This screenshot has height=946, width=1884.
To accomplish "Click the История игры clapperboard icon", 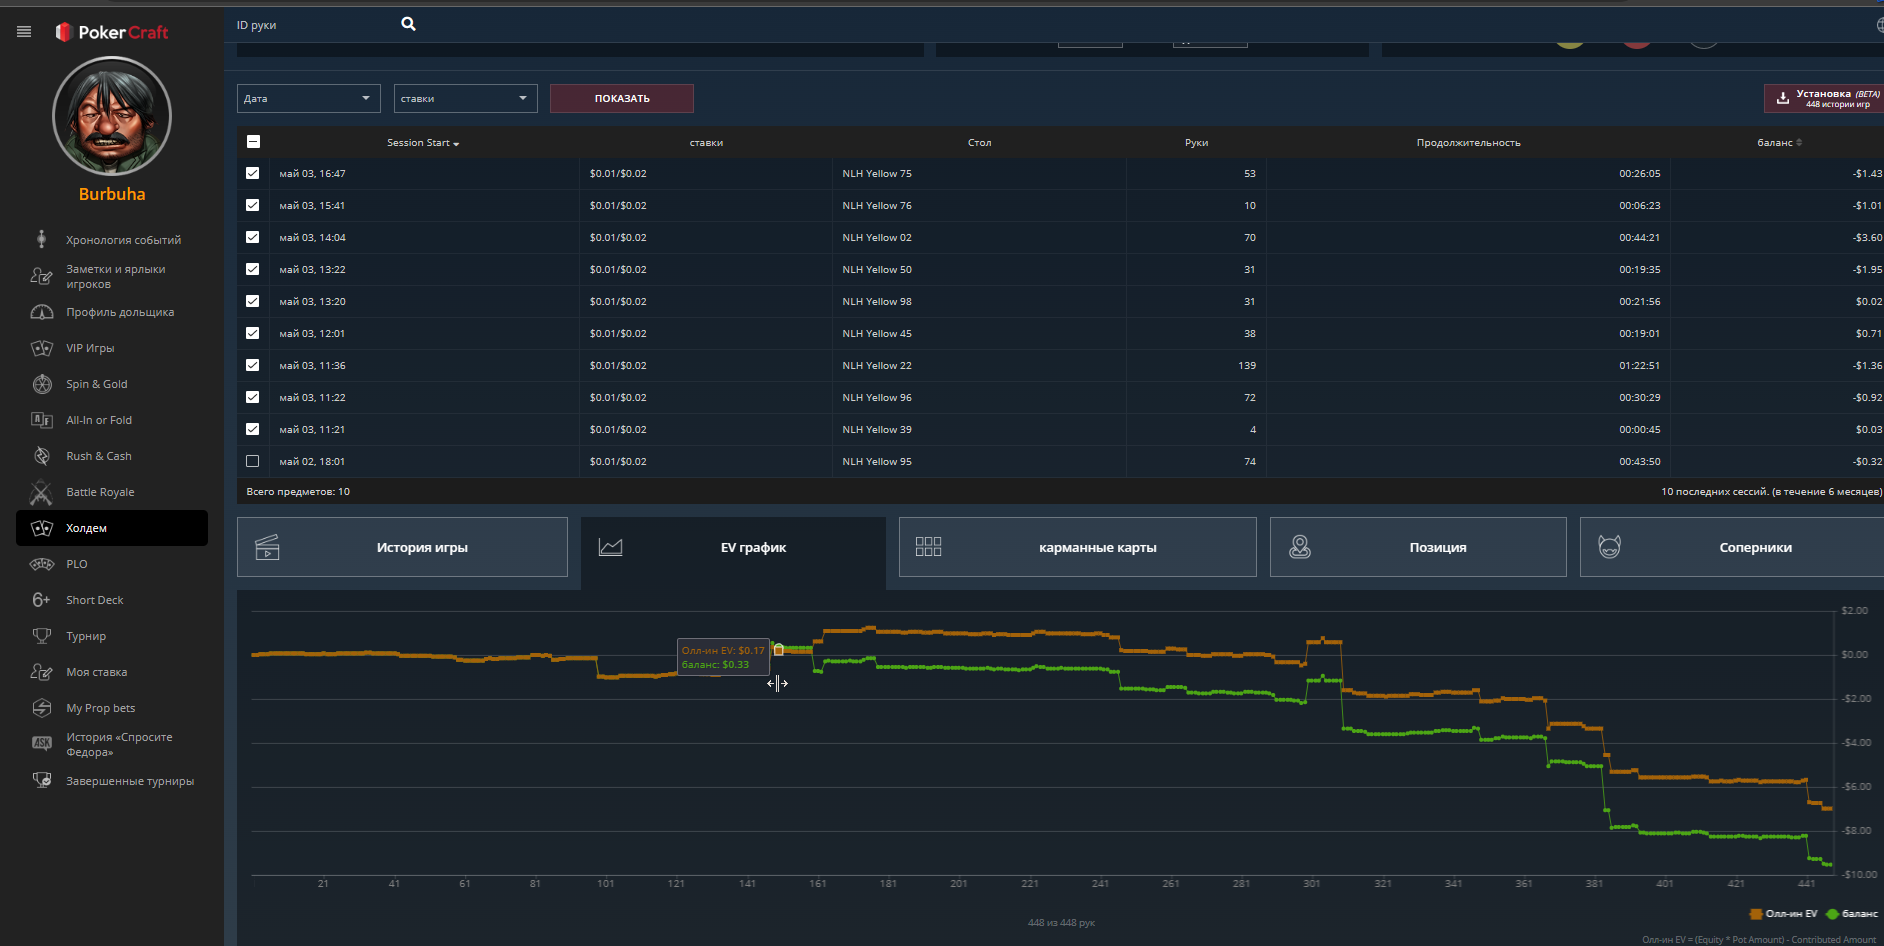I will pyautogui.click(x=267, y=547).
